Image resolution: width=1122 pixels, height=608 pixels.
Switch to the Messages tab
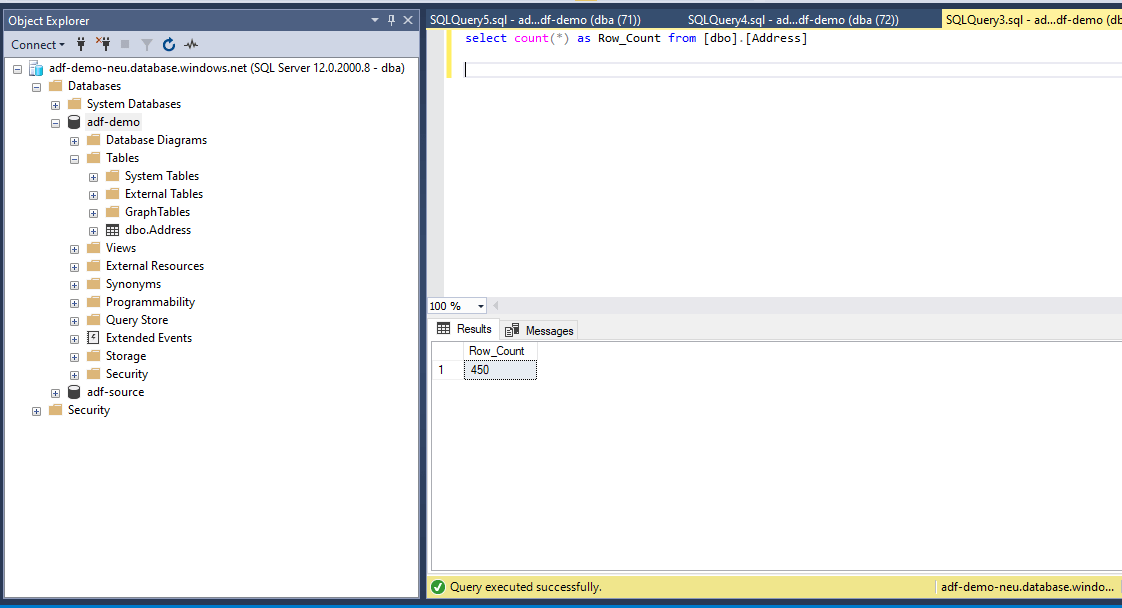(539, 330)
